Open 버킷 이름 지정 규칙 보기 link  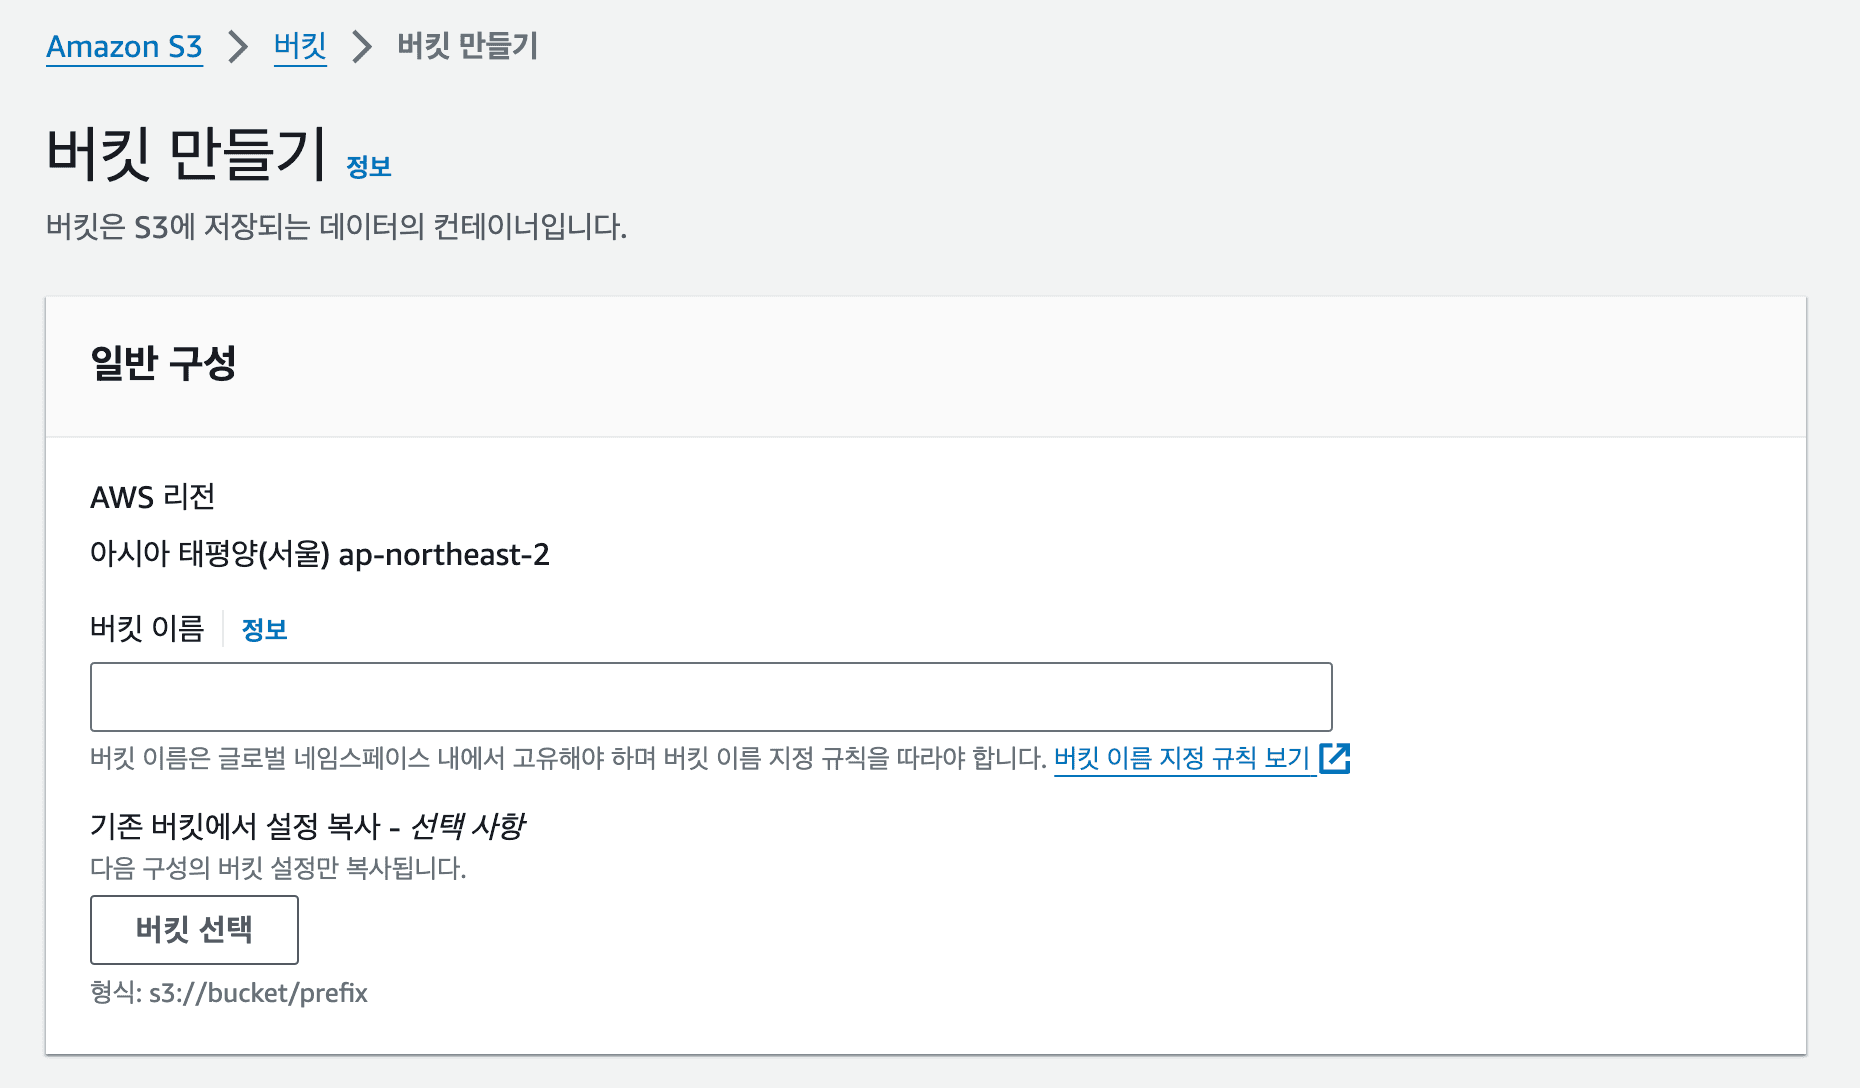[x=1182, y=759]
